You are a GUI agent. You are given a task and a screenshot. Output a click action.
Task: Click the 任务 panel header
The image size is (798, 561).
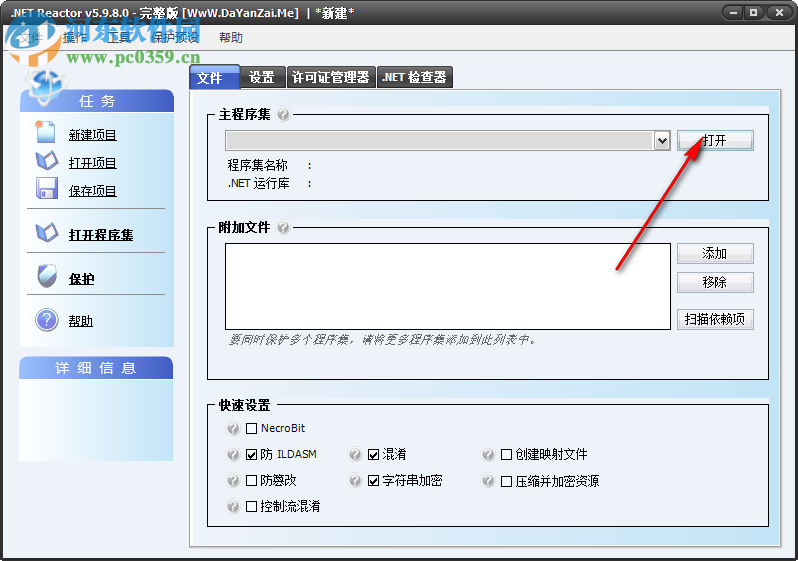click(97, 101)
